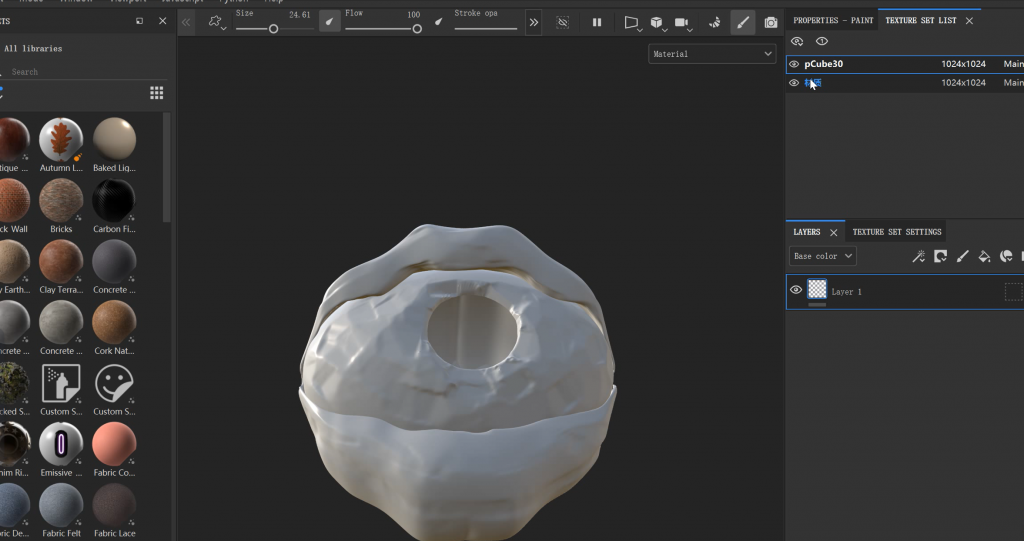Hide the second texture set below pCube30

(x=794, y=83)
